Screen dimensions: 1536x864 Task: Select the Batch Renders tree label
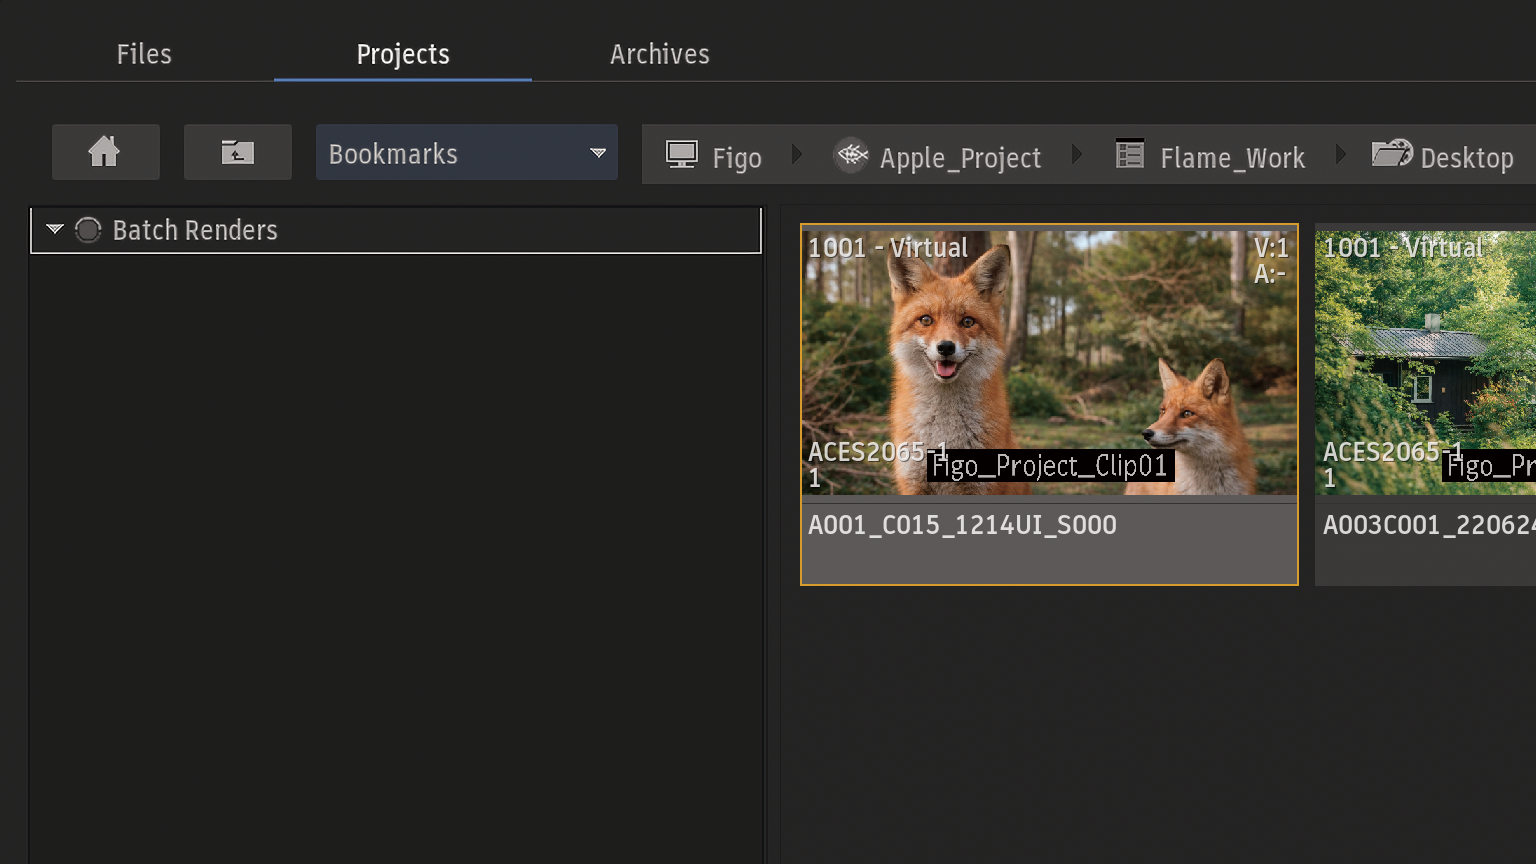[x=195, y=230]
